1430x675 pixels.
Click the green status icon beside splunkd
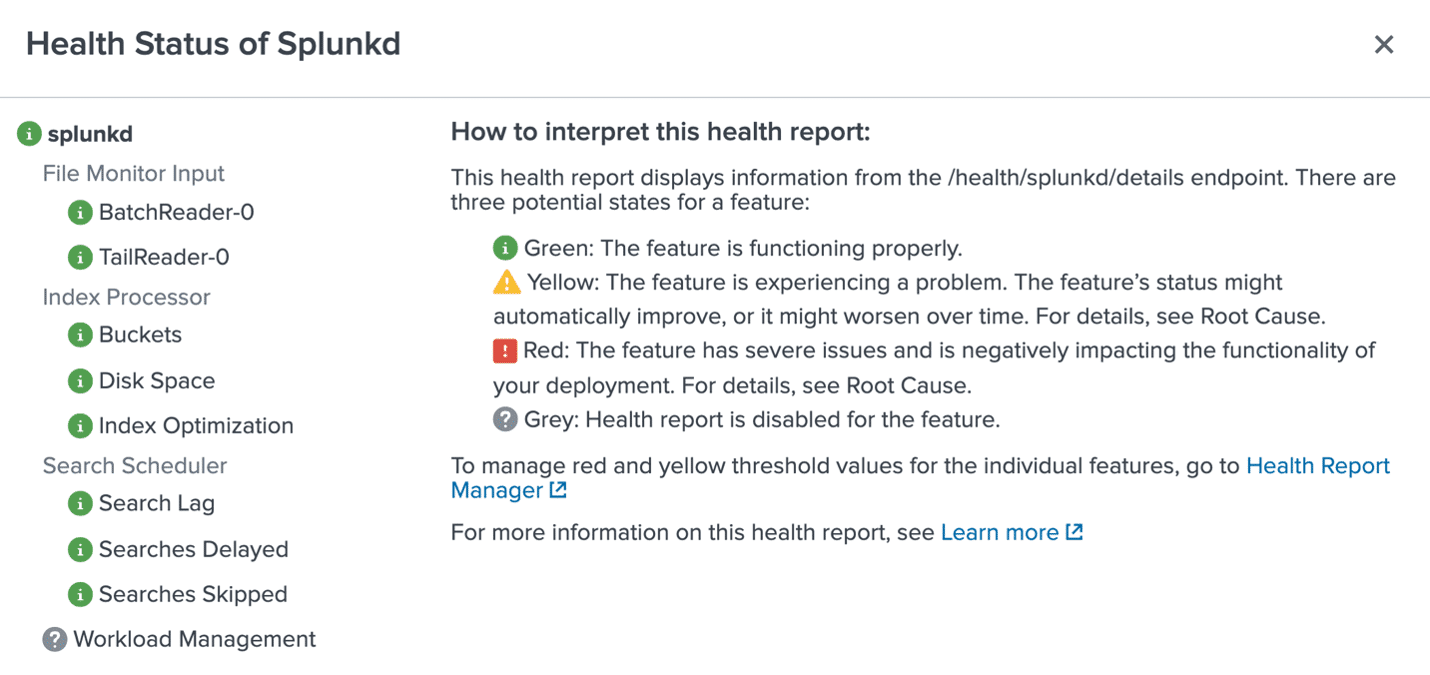click(x=29, y=134)
